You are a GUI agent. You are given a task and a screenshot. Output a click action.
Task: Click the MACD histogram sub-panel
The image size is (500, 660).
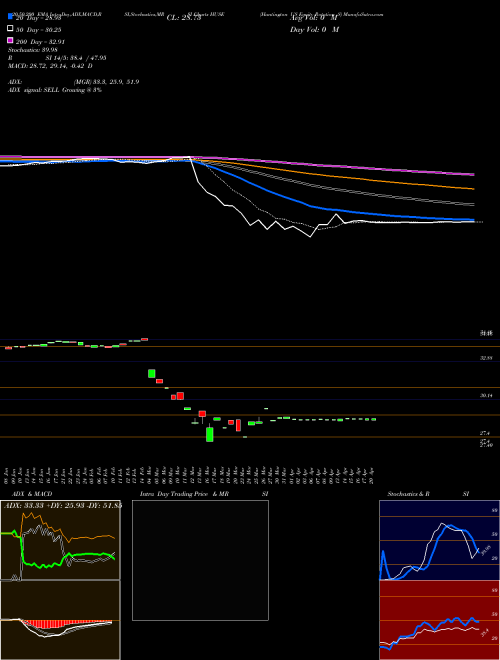(60, 620)
